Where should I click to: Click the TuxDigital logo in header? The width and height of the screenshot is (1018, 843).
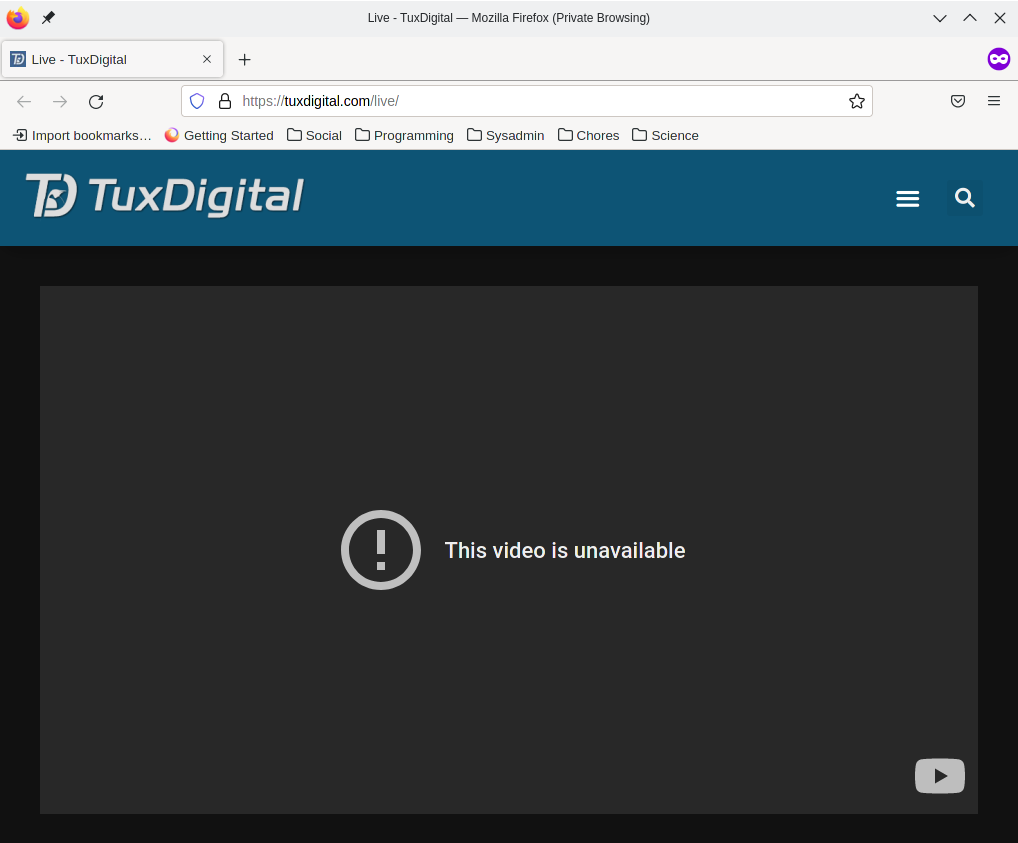click(165, 196)
